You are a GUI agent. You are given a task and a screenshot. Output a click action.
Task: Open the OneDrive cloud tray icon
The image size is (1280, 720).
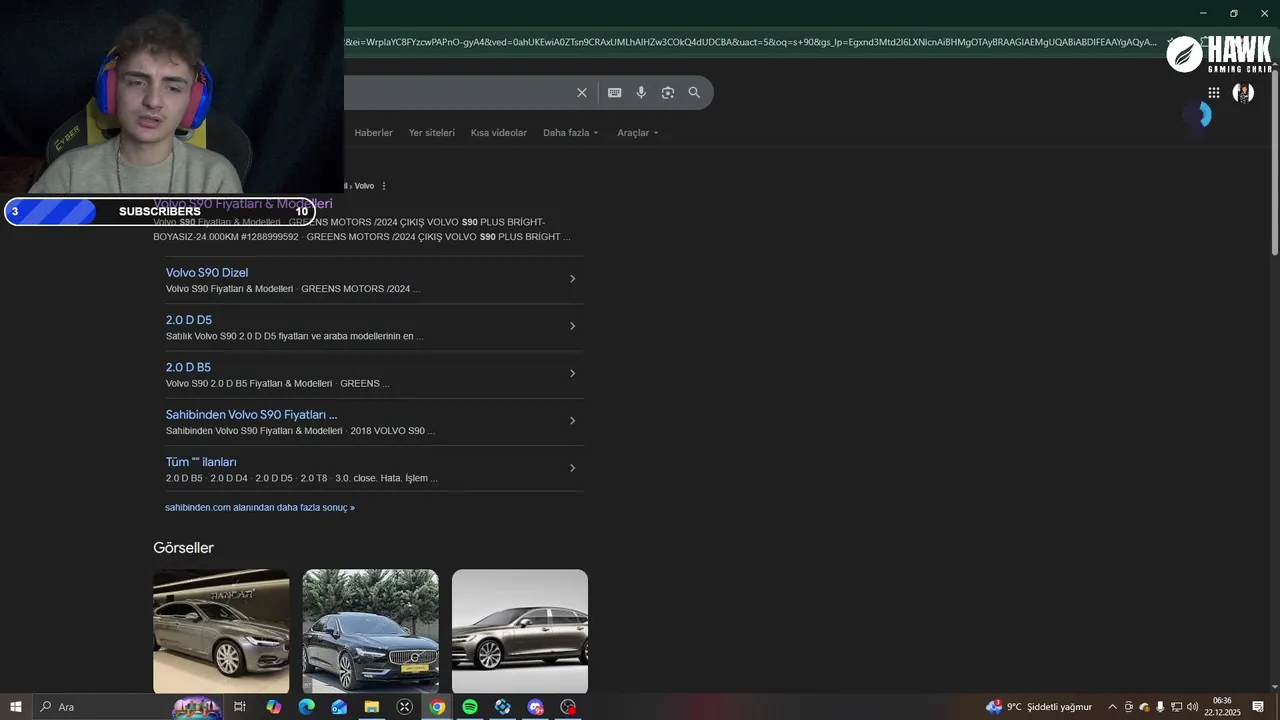pos(1145,707)
